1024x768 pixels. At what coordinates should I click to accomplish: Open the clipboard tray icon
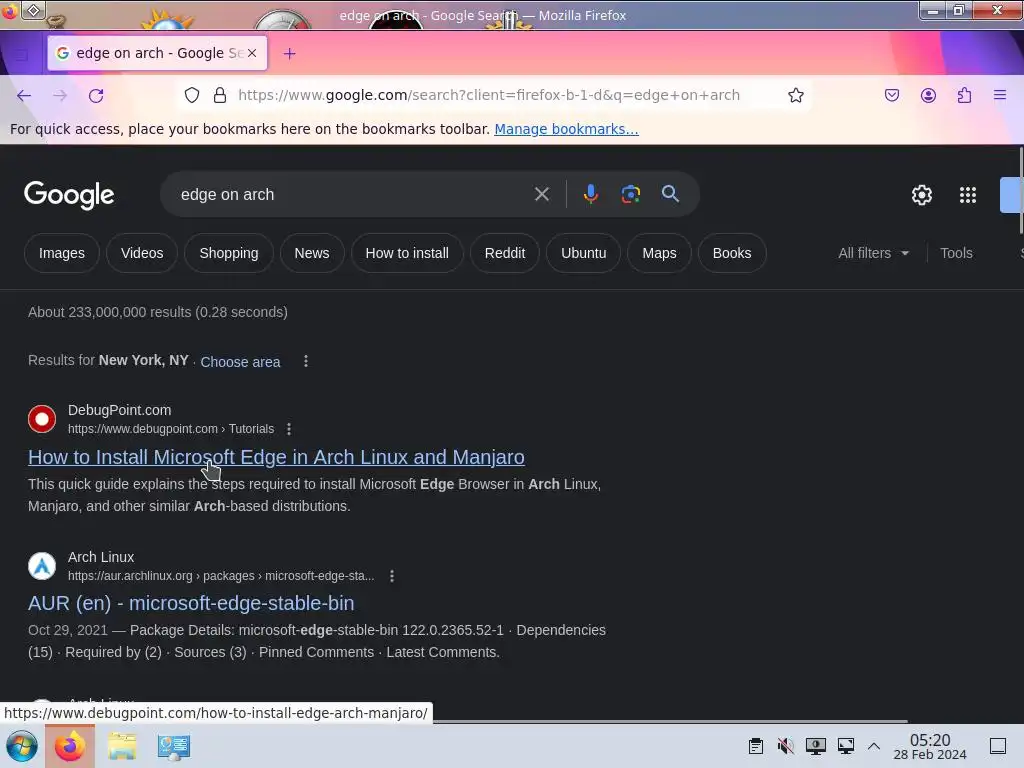click(x=756, y=746)
